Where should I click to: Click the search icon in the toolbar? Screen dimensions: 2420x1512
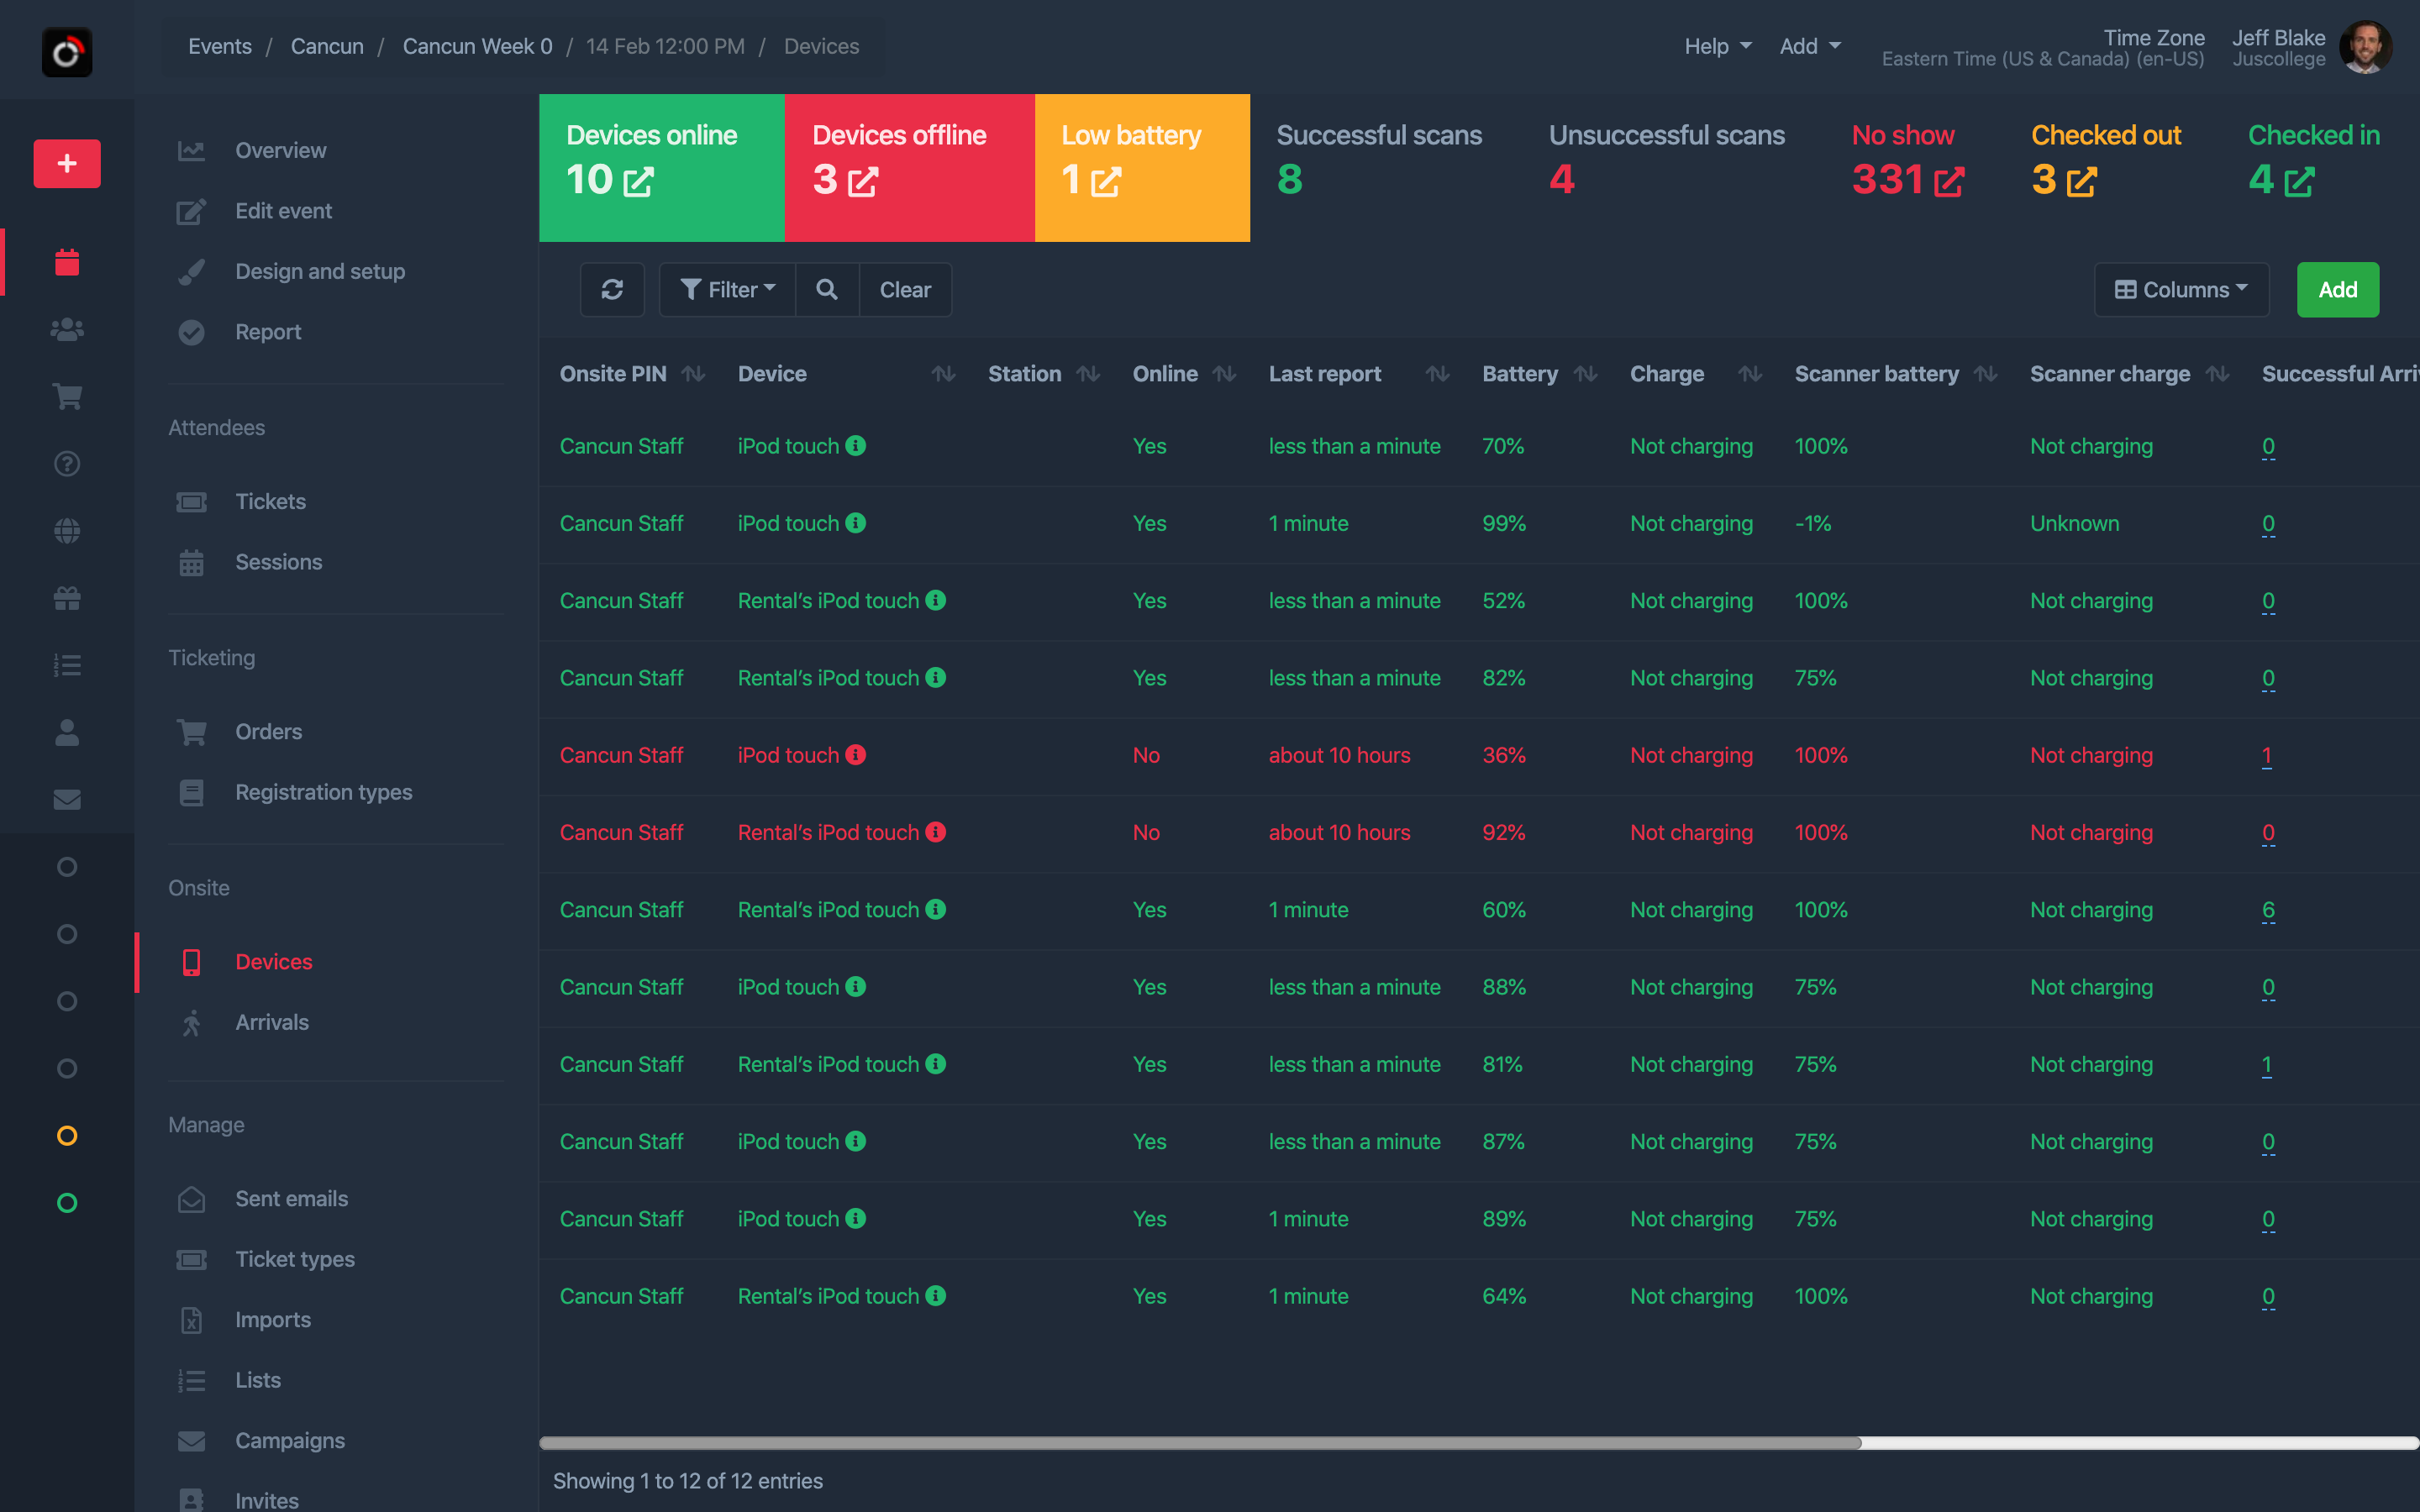coord(828,289)
